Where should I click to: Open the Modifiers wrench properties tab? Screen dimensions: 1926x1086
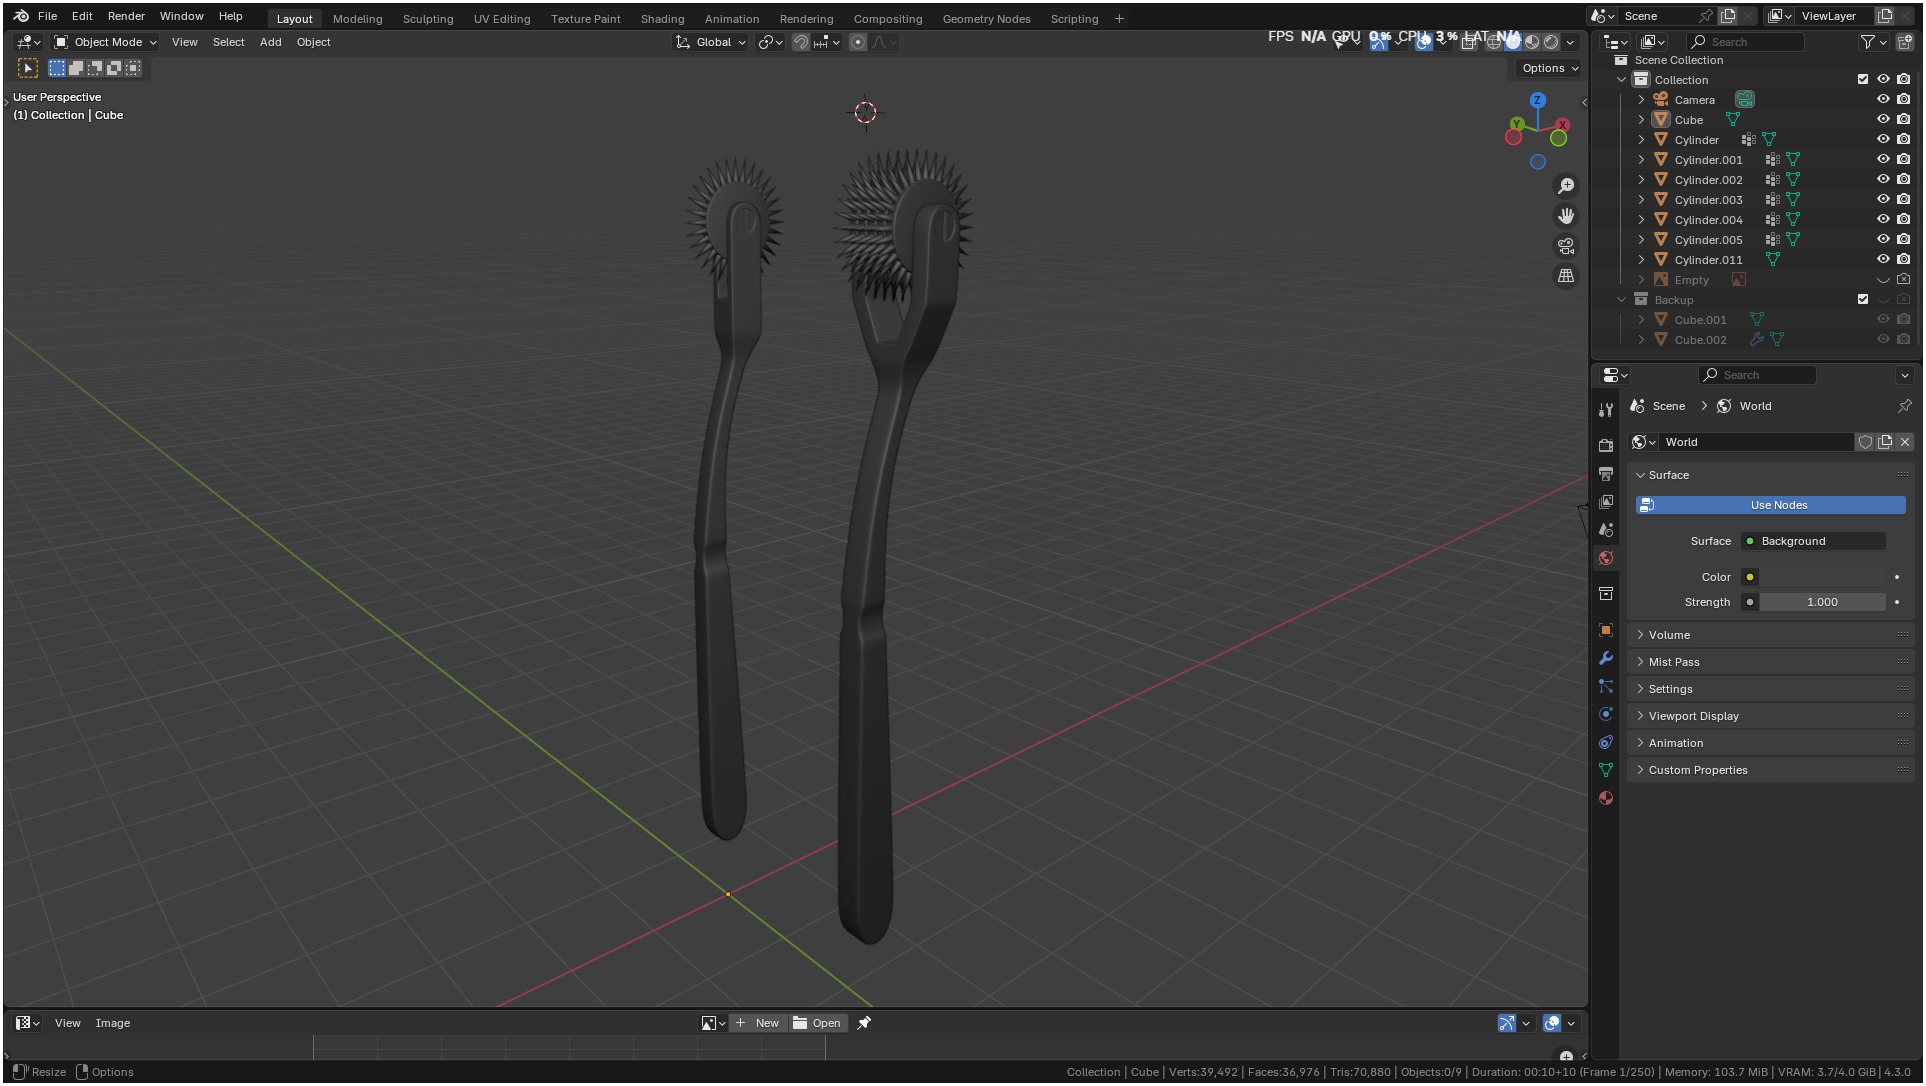[1606, 658]
